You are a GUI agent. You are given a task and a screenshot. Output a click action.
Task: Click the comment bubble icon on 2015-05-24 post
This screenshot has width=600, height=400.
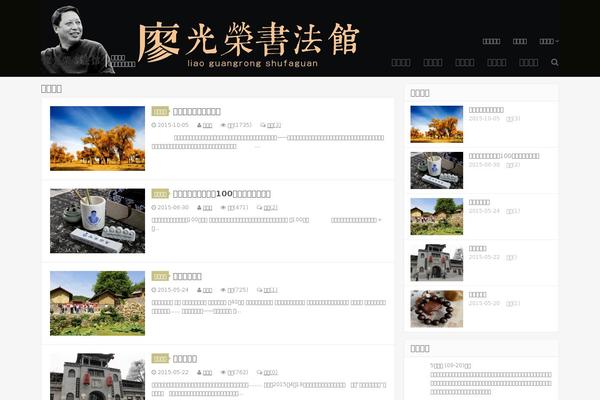point(260,290)
